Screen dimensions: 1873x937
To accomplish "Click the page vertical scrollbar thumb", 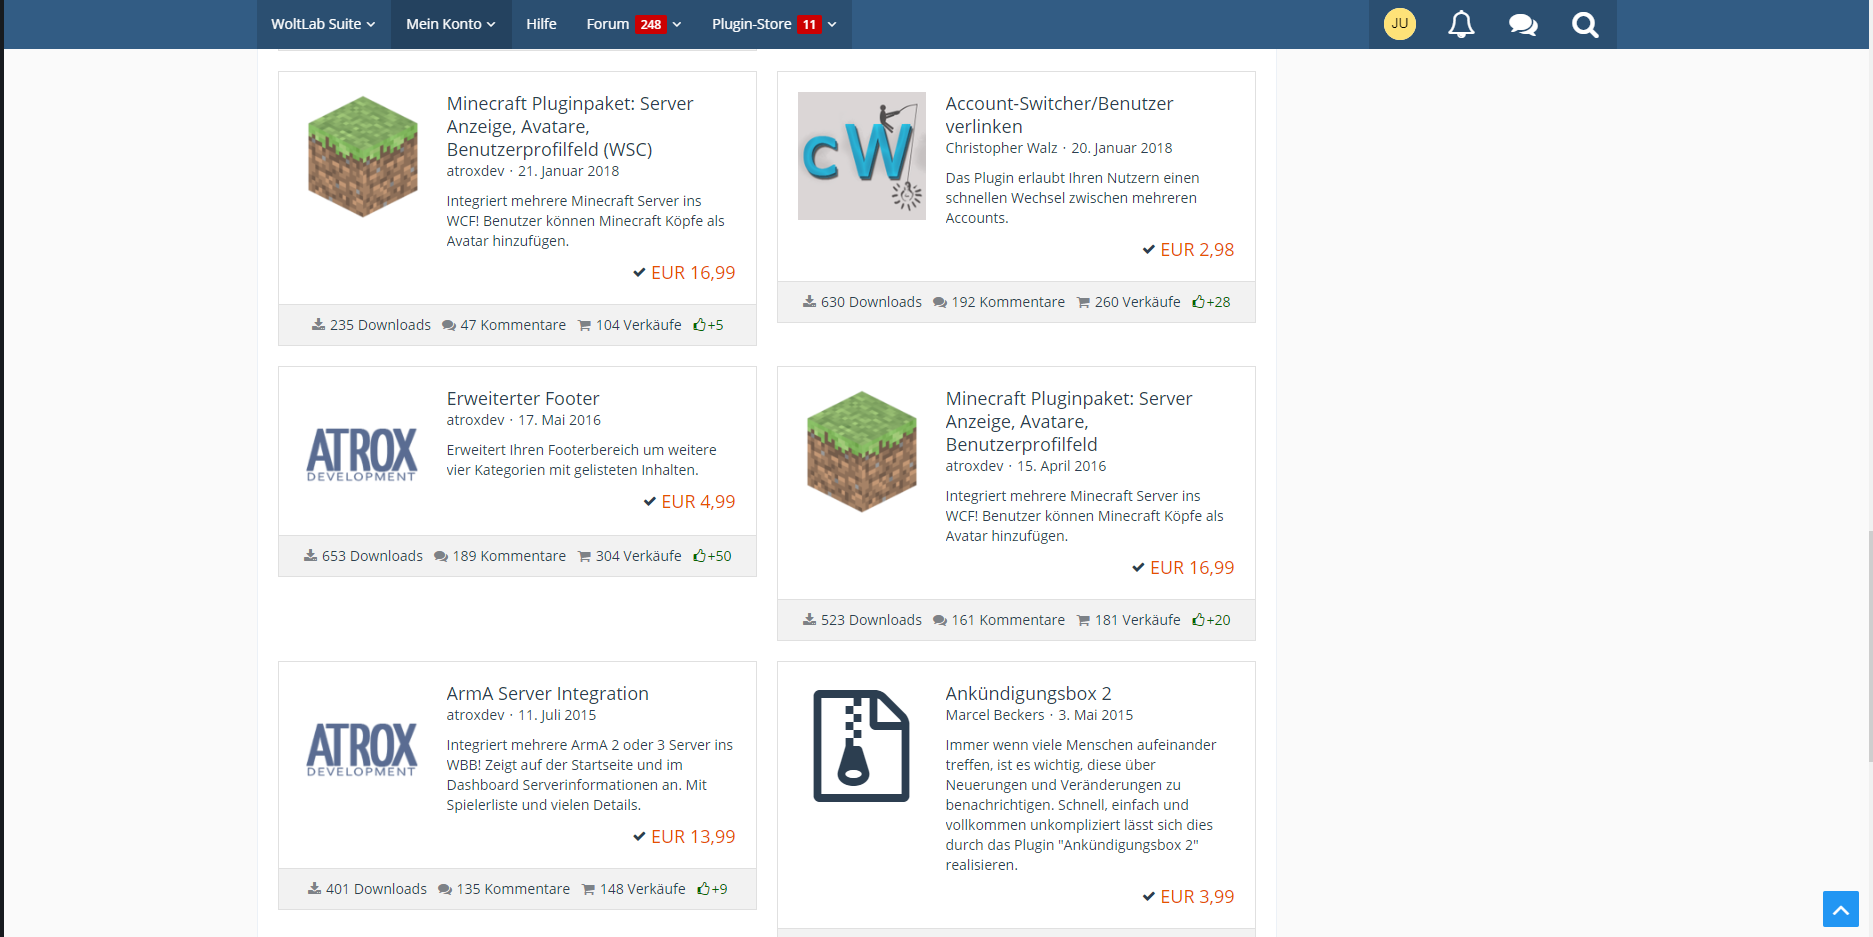I will (x=1868, y=645).
